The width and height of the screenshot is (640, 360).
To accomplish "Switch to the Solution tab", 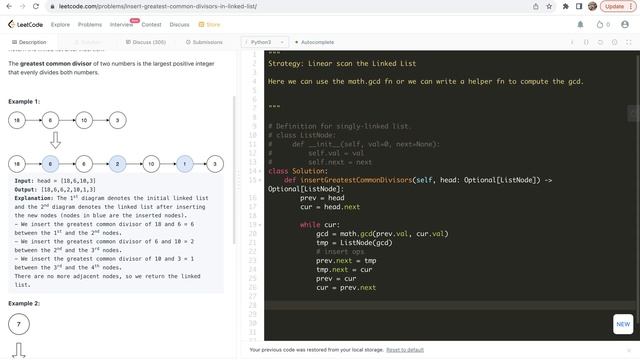I will [89, 42].
